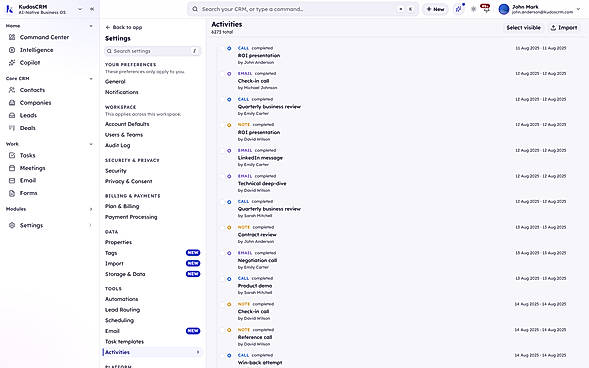Open the AI sparkle icon in top bar
The width and height of the screenshot is (589, 368).
tap(459, 9)
